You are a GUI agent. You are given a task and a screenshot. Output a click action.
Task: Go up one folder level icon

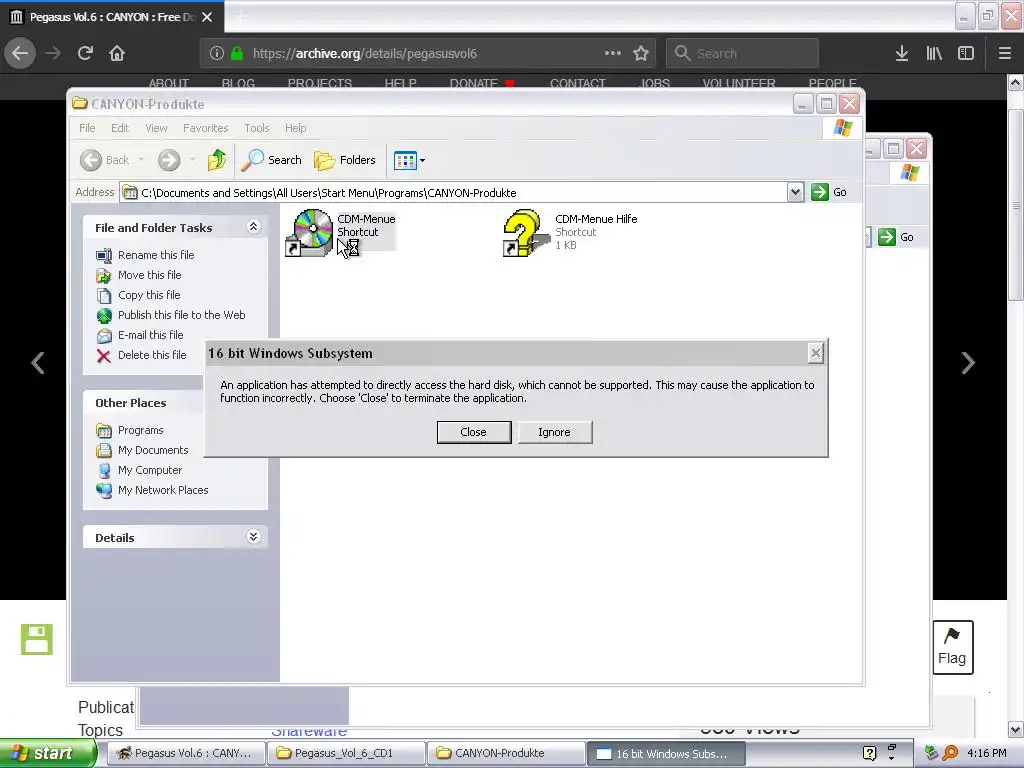coord(217,160)
